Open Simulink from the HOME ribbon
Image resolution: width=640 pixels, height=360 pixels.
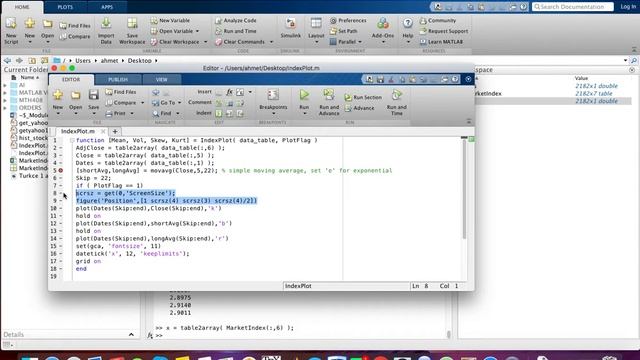pyautogui.click(x=291, y=24)
